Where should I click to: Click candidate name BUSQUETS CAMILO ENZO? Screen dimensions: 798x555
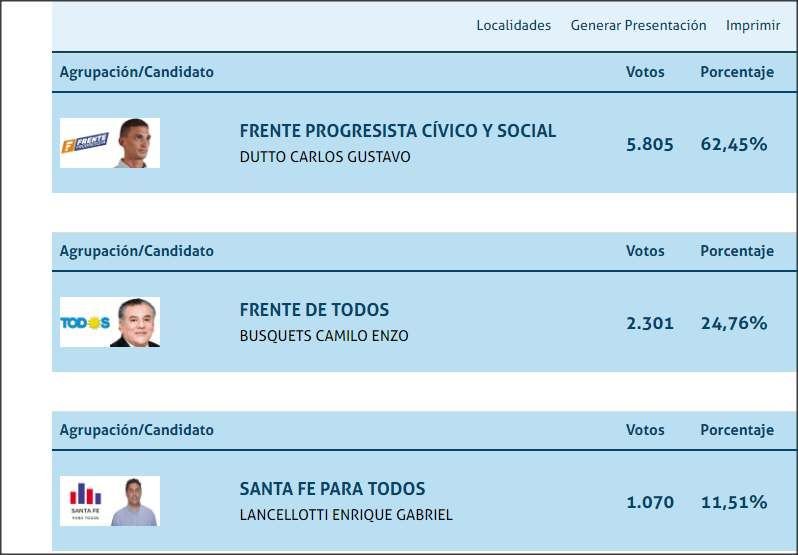[324, 336]
